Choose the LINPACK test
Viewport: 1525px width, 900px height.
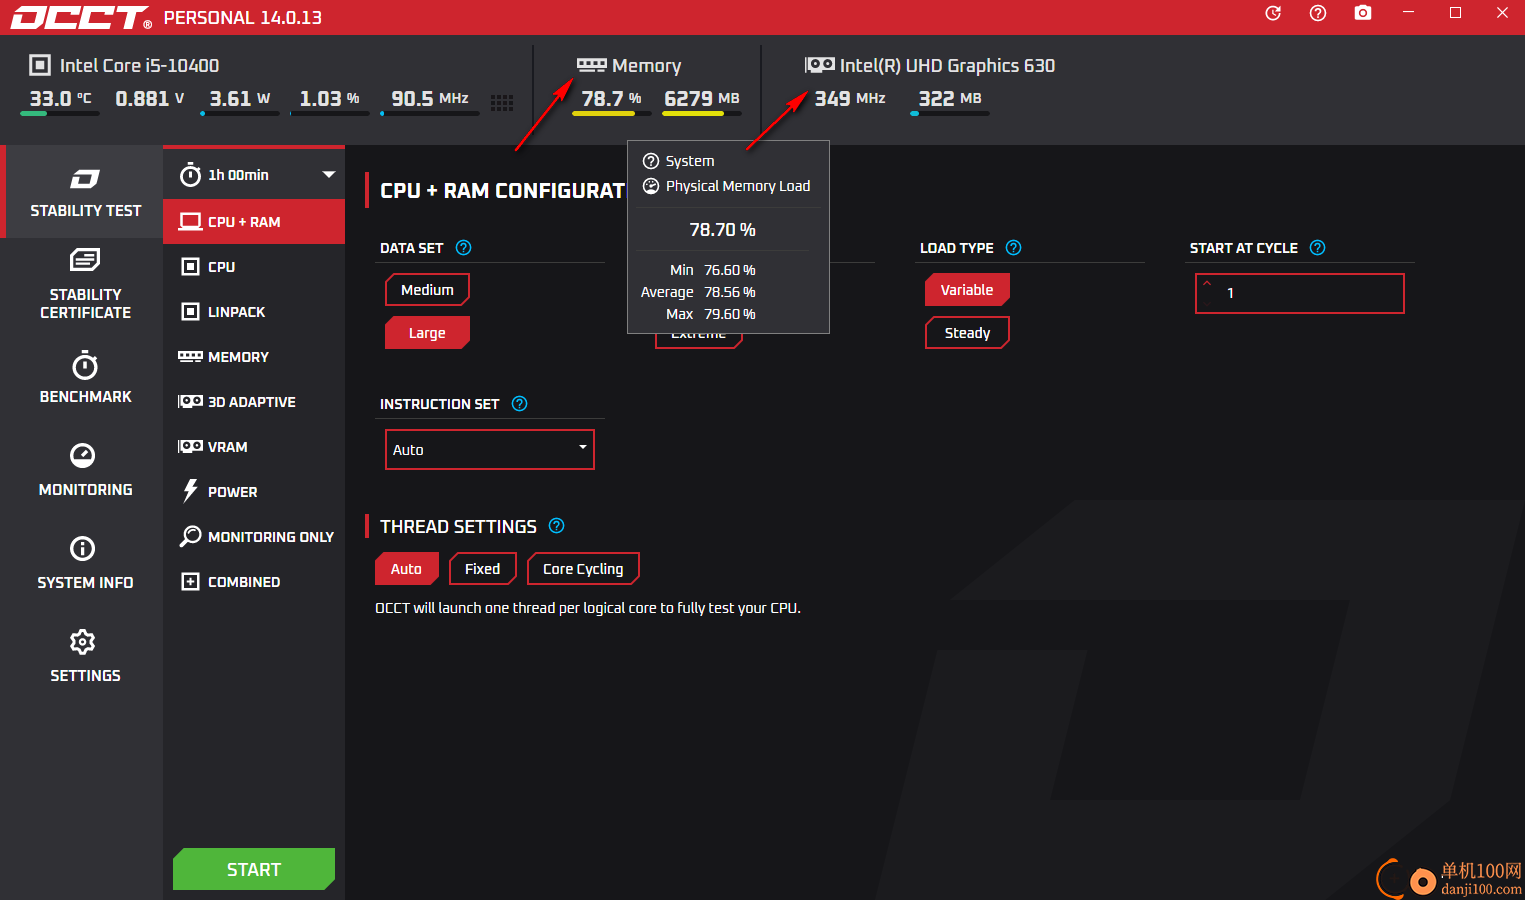254,312
